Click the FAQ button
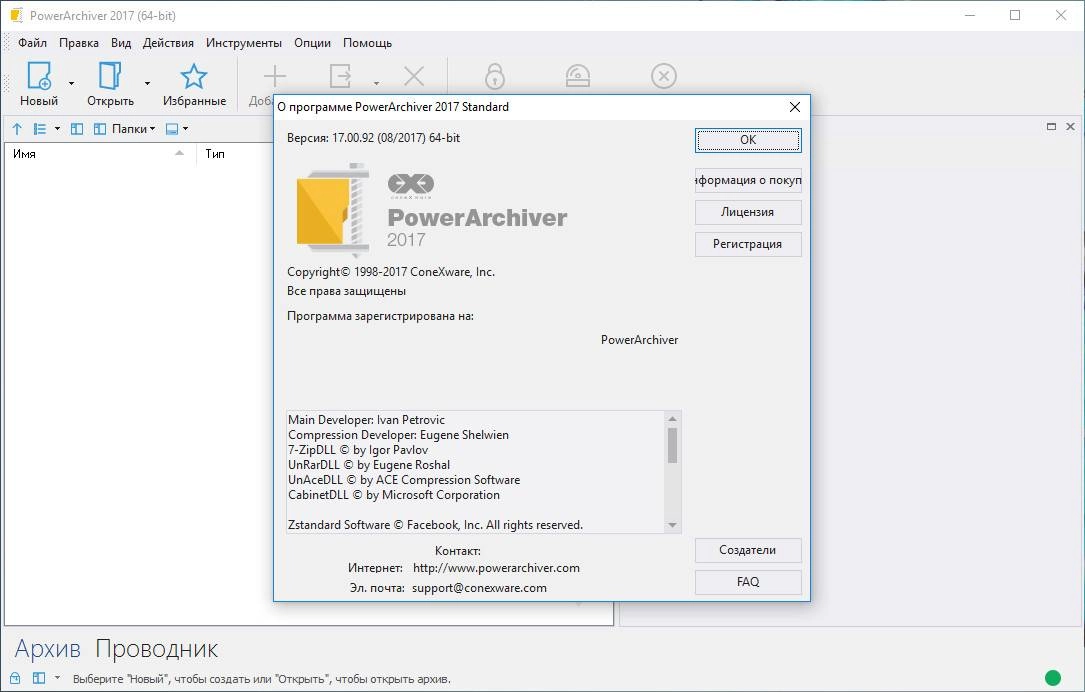Viewport: 1085px width, 692px height. [x=748, y=582]
